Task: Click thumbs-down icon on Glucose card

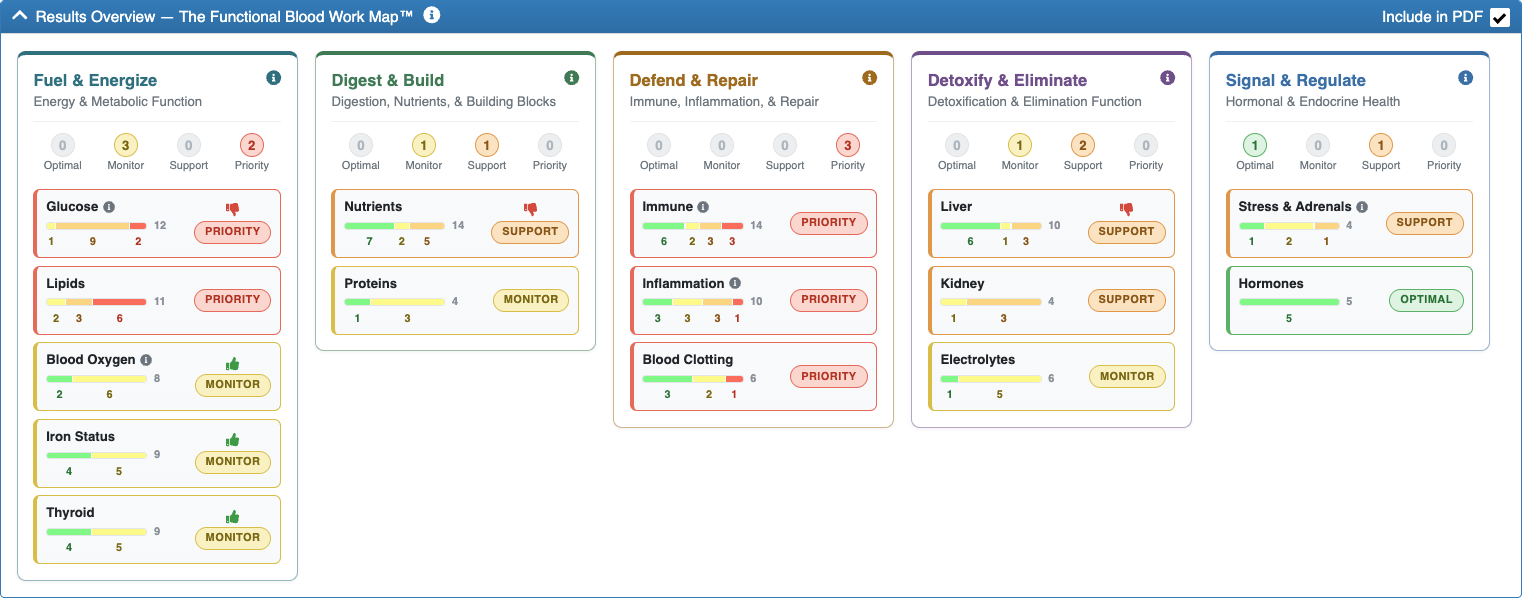Action: 233,210
